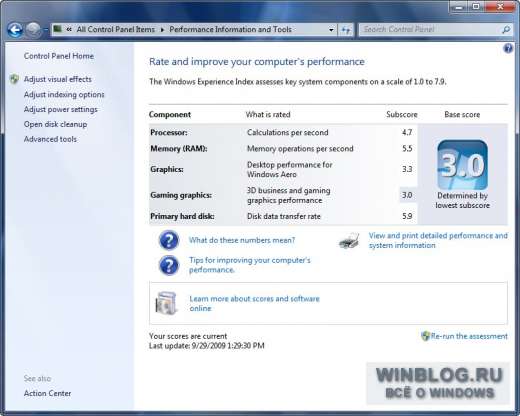Click Your scores are current text
Viewport: 520px width, 416px height.
tap(188, 336)
